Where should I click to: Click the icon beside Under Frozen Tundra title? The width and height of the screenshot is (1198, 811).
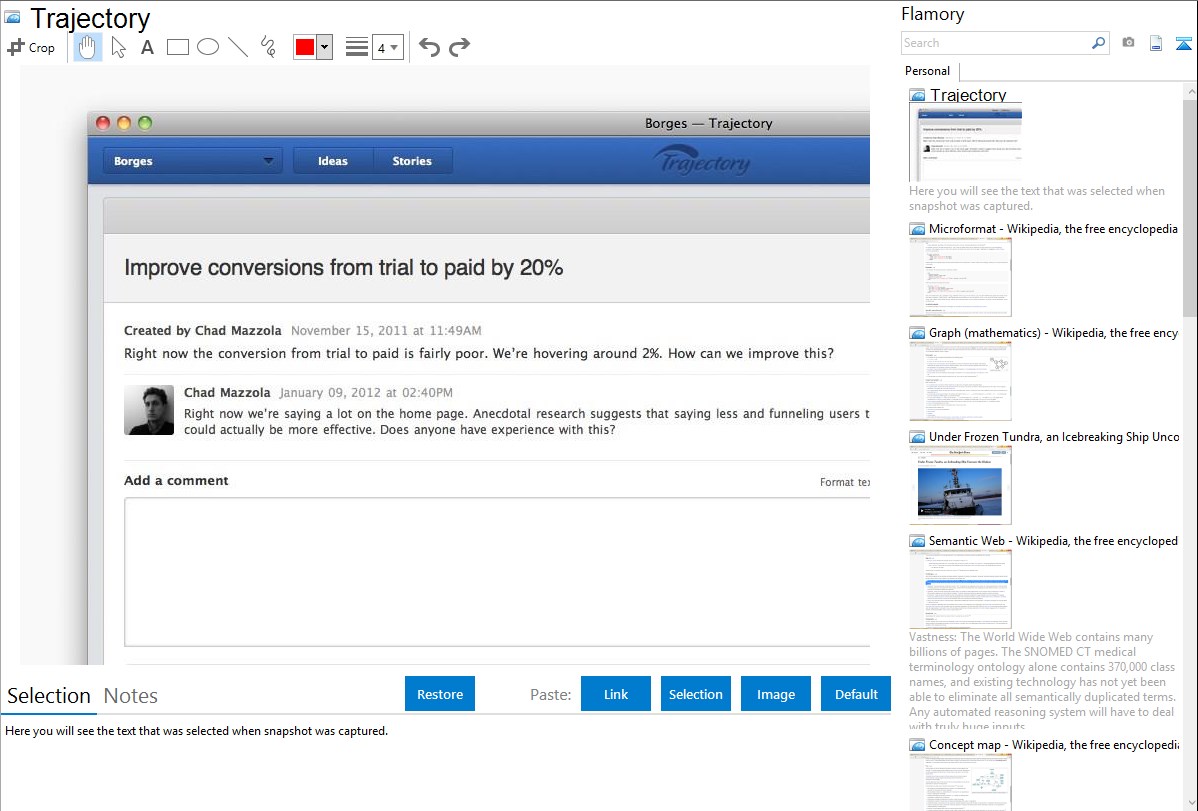pyautogui.click(x=918, y=436)
